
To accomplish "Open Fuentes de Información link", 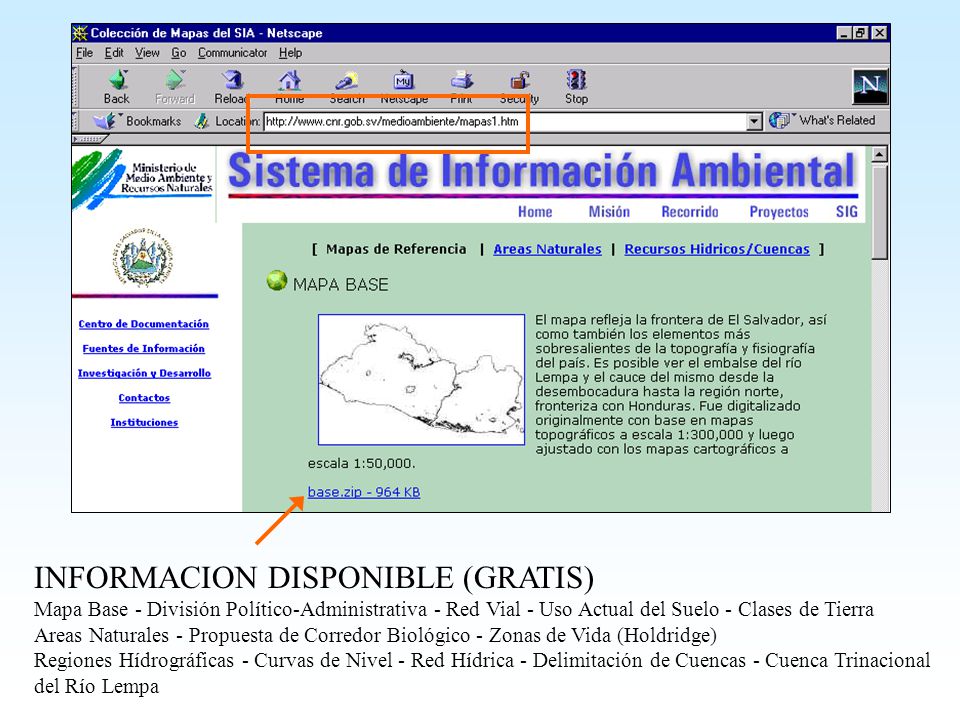I will point(143,348).
